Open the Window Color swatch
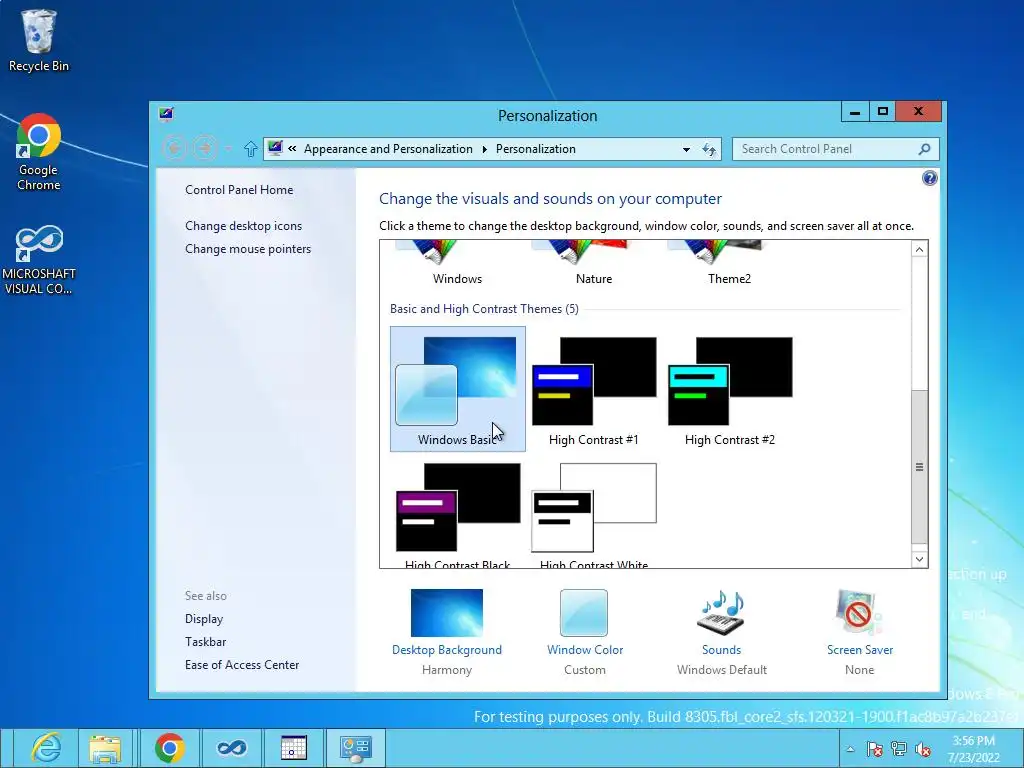1024x768 pixels. click(x=584, y=613)
